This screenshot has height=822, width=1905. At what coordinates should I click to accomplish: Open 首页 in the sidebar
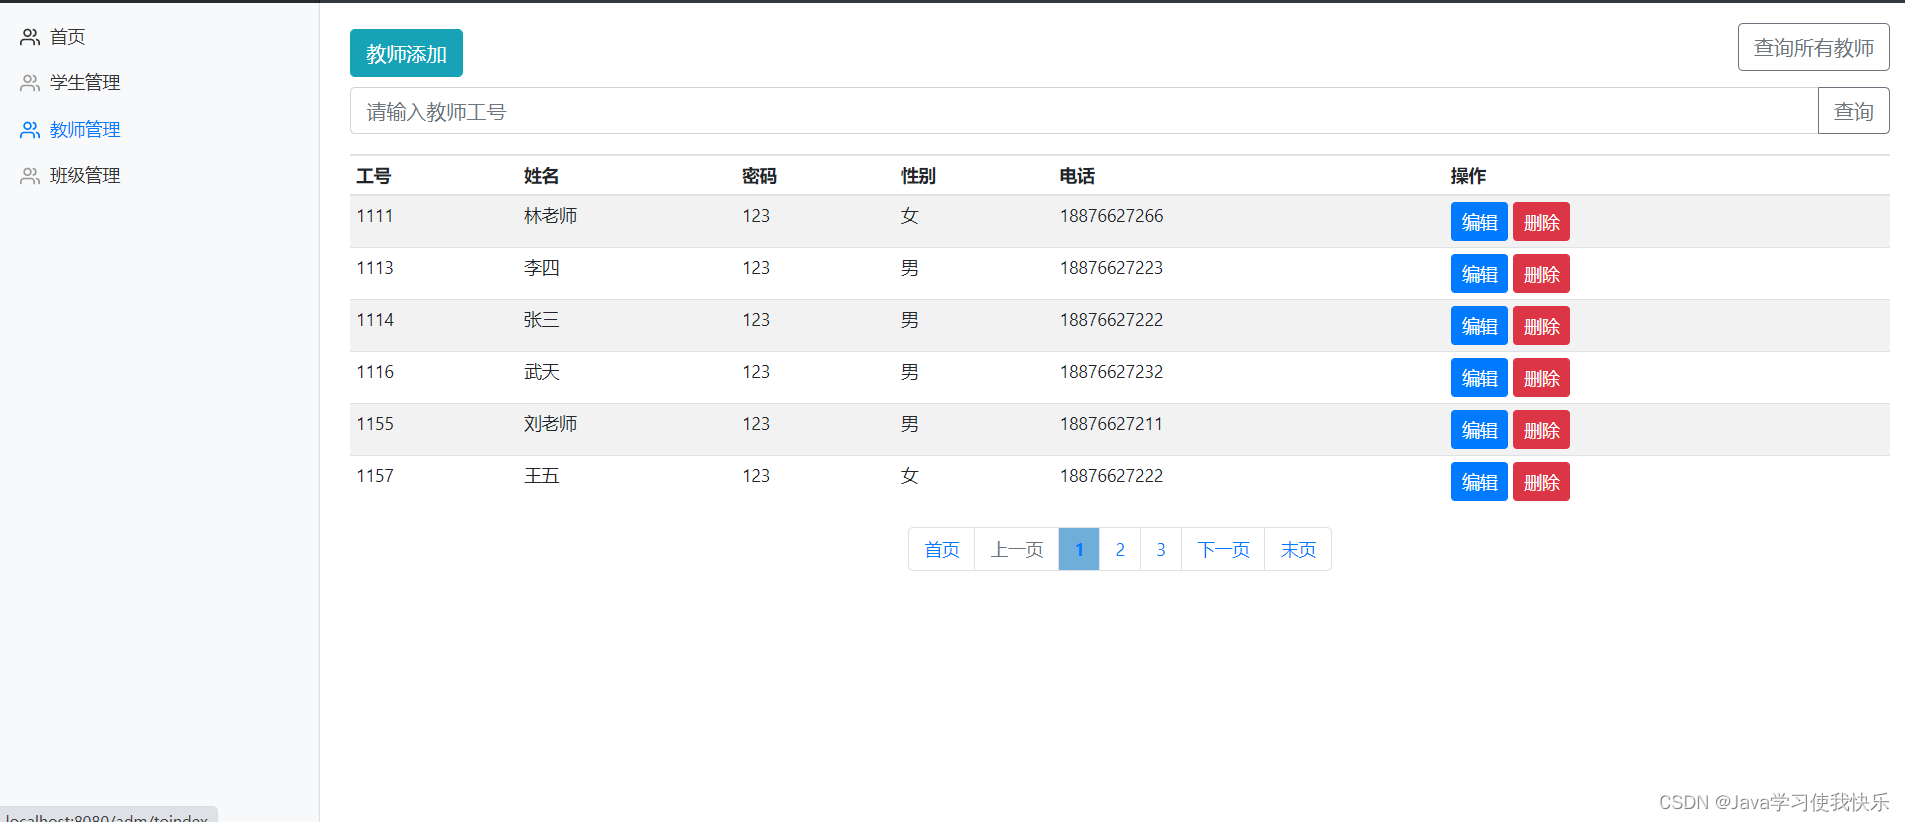point(67,37)
